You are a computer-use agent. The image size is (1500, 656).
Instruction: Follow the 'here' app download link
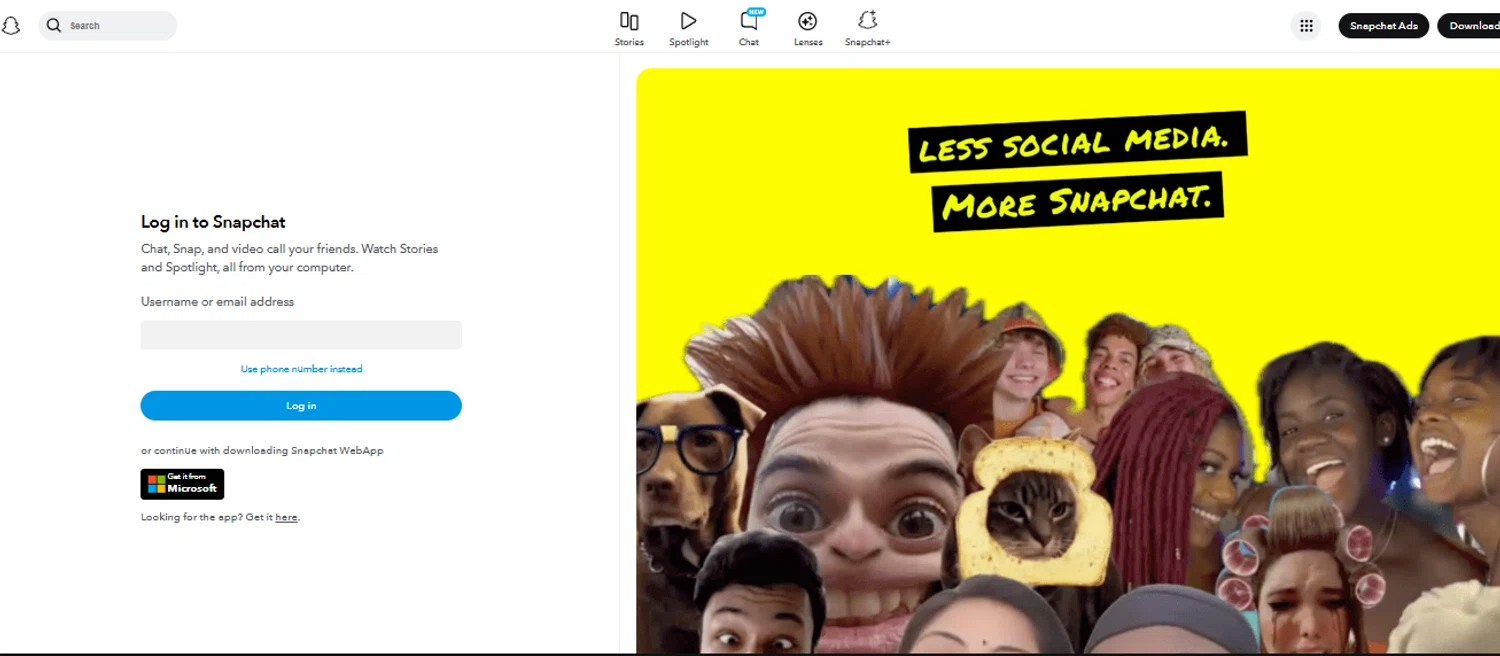pos(286,517)
